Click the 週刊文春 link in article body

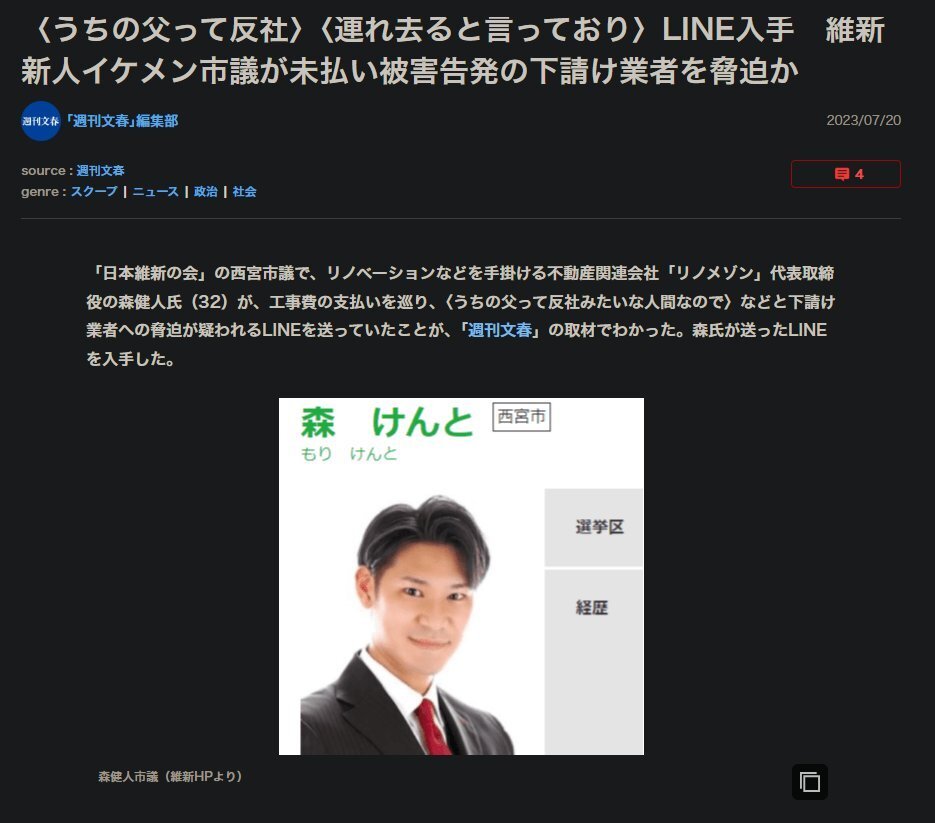pos(500,330)
